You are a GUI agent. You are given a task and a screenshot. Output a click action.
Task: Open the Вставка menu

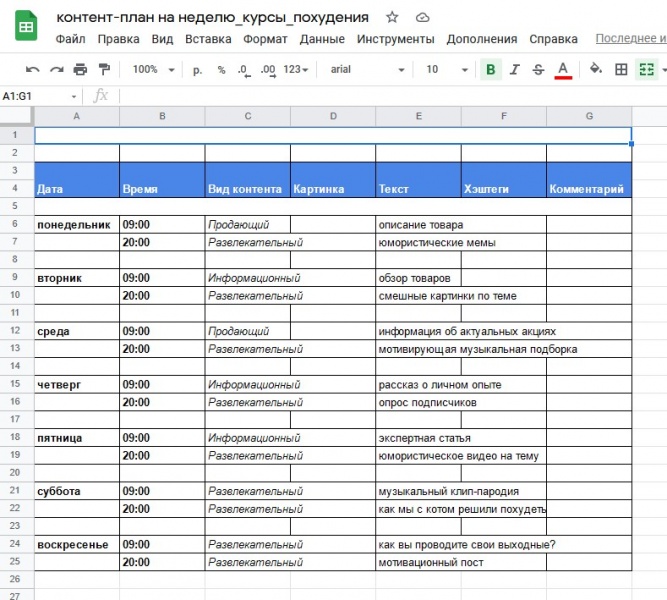(x=208, y=39)
